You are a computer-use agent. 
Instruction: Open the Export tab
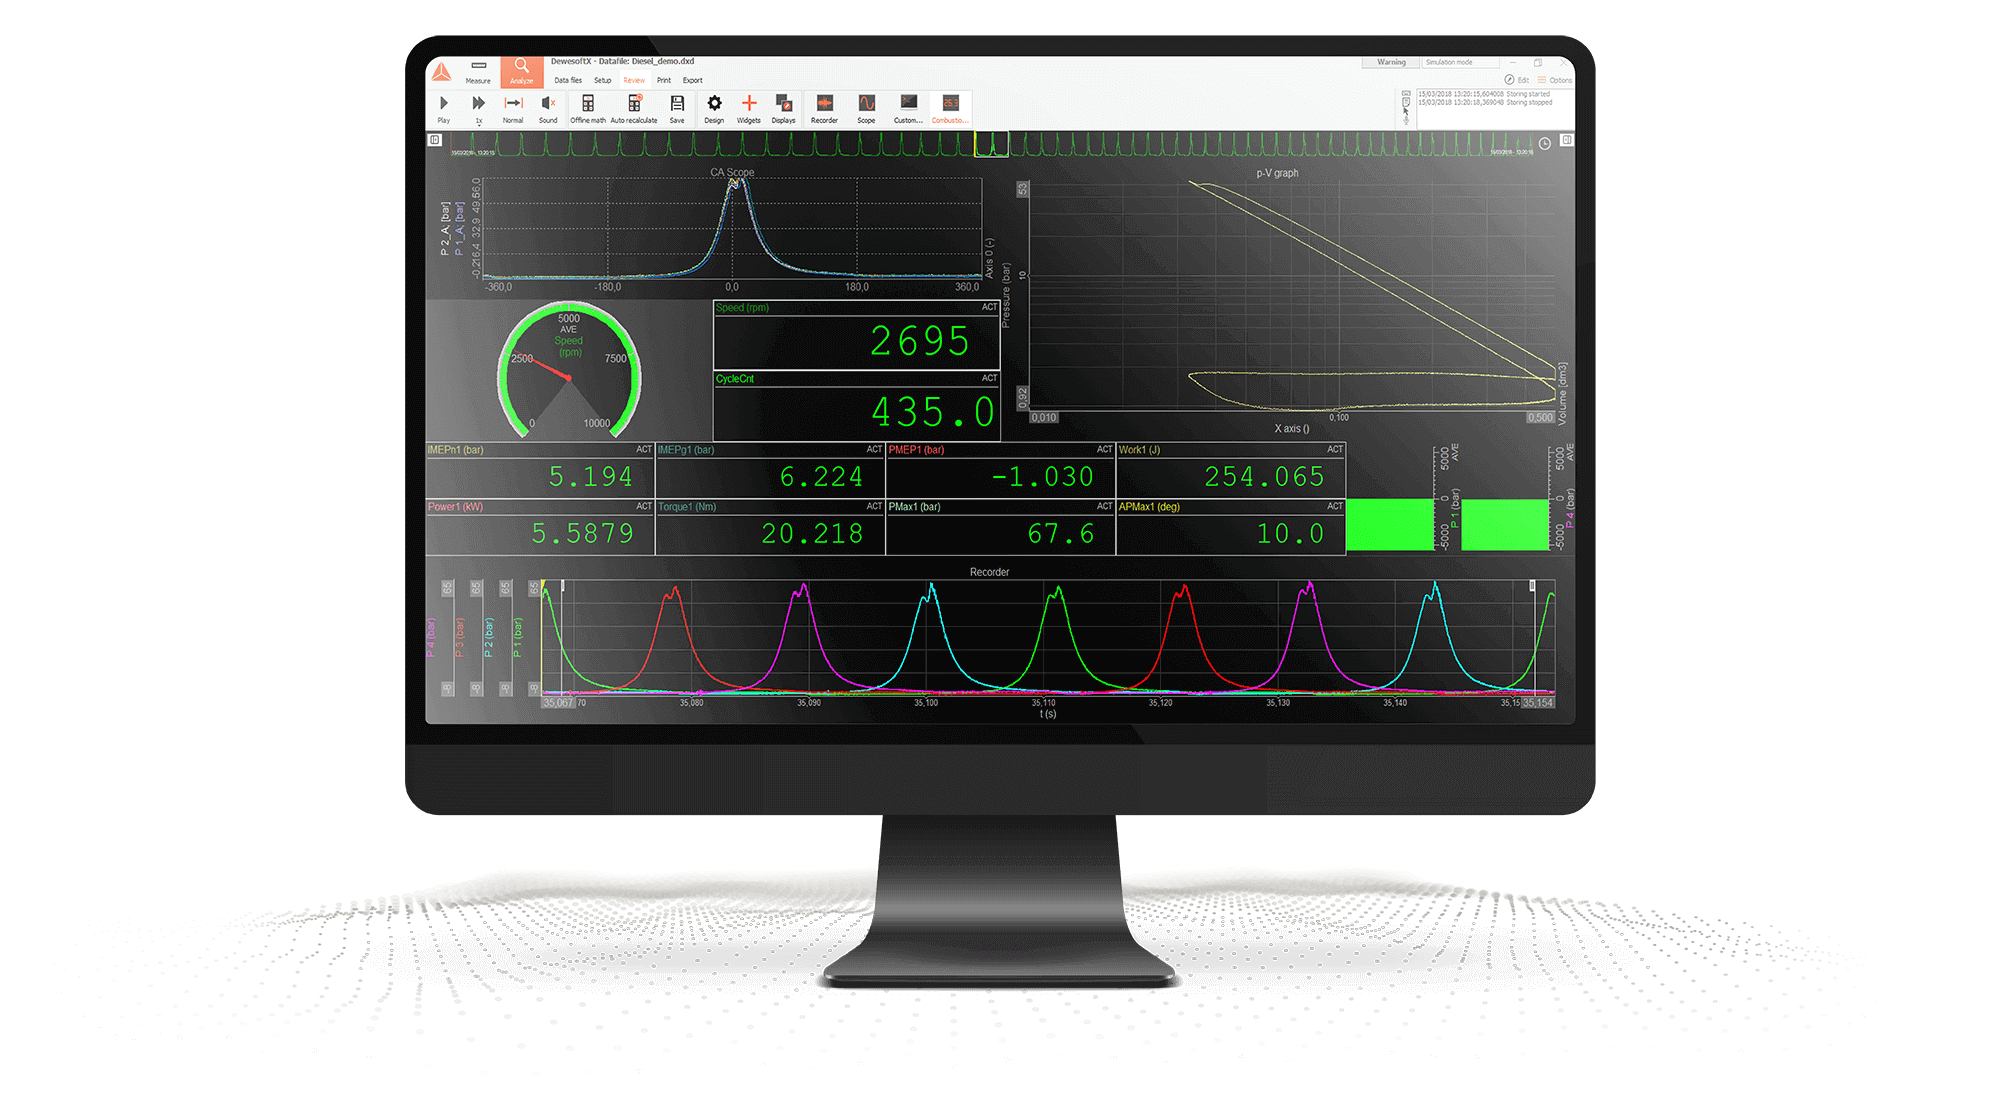pyautogui.click(x=693, y=80)
